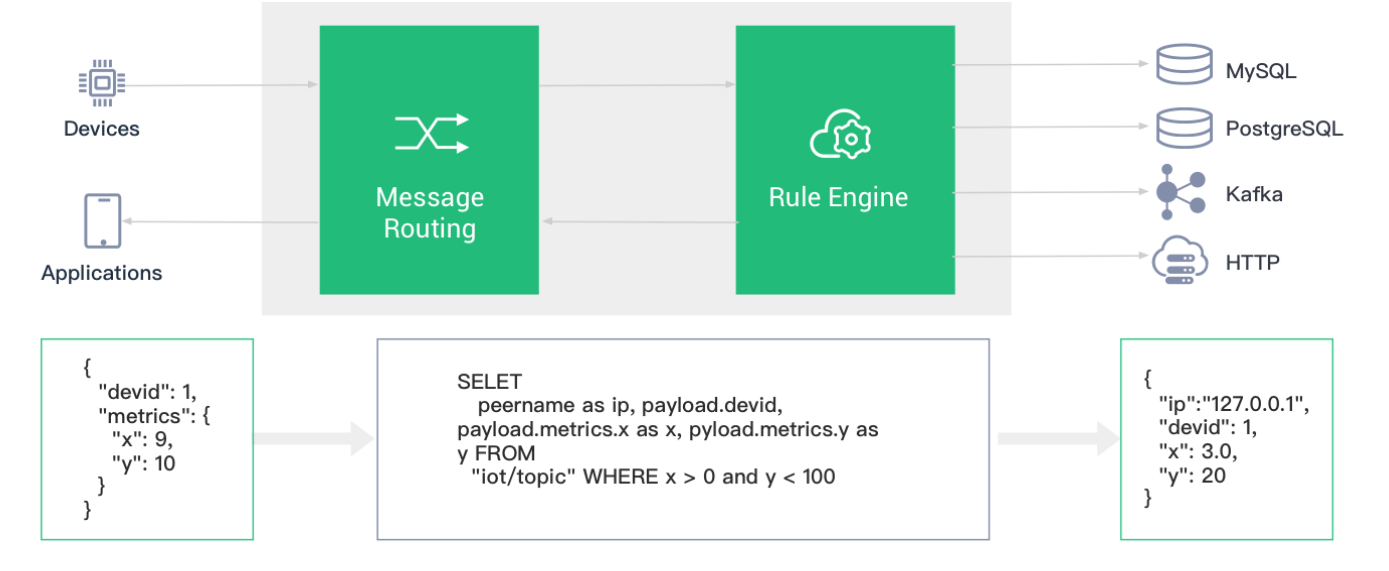Select the Kafka label

click(1254, 194)
